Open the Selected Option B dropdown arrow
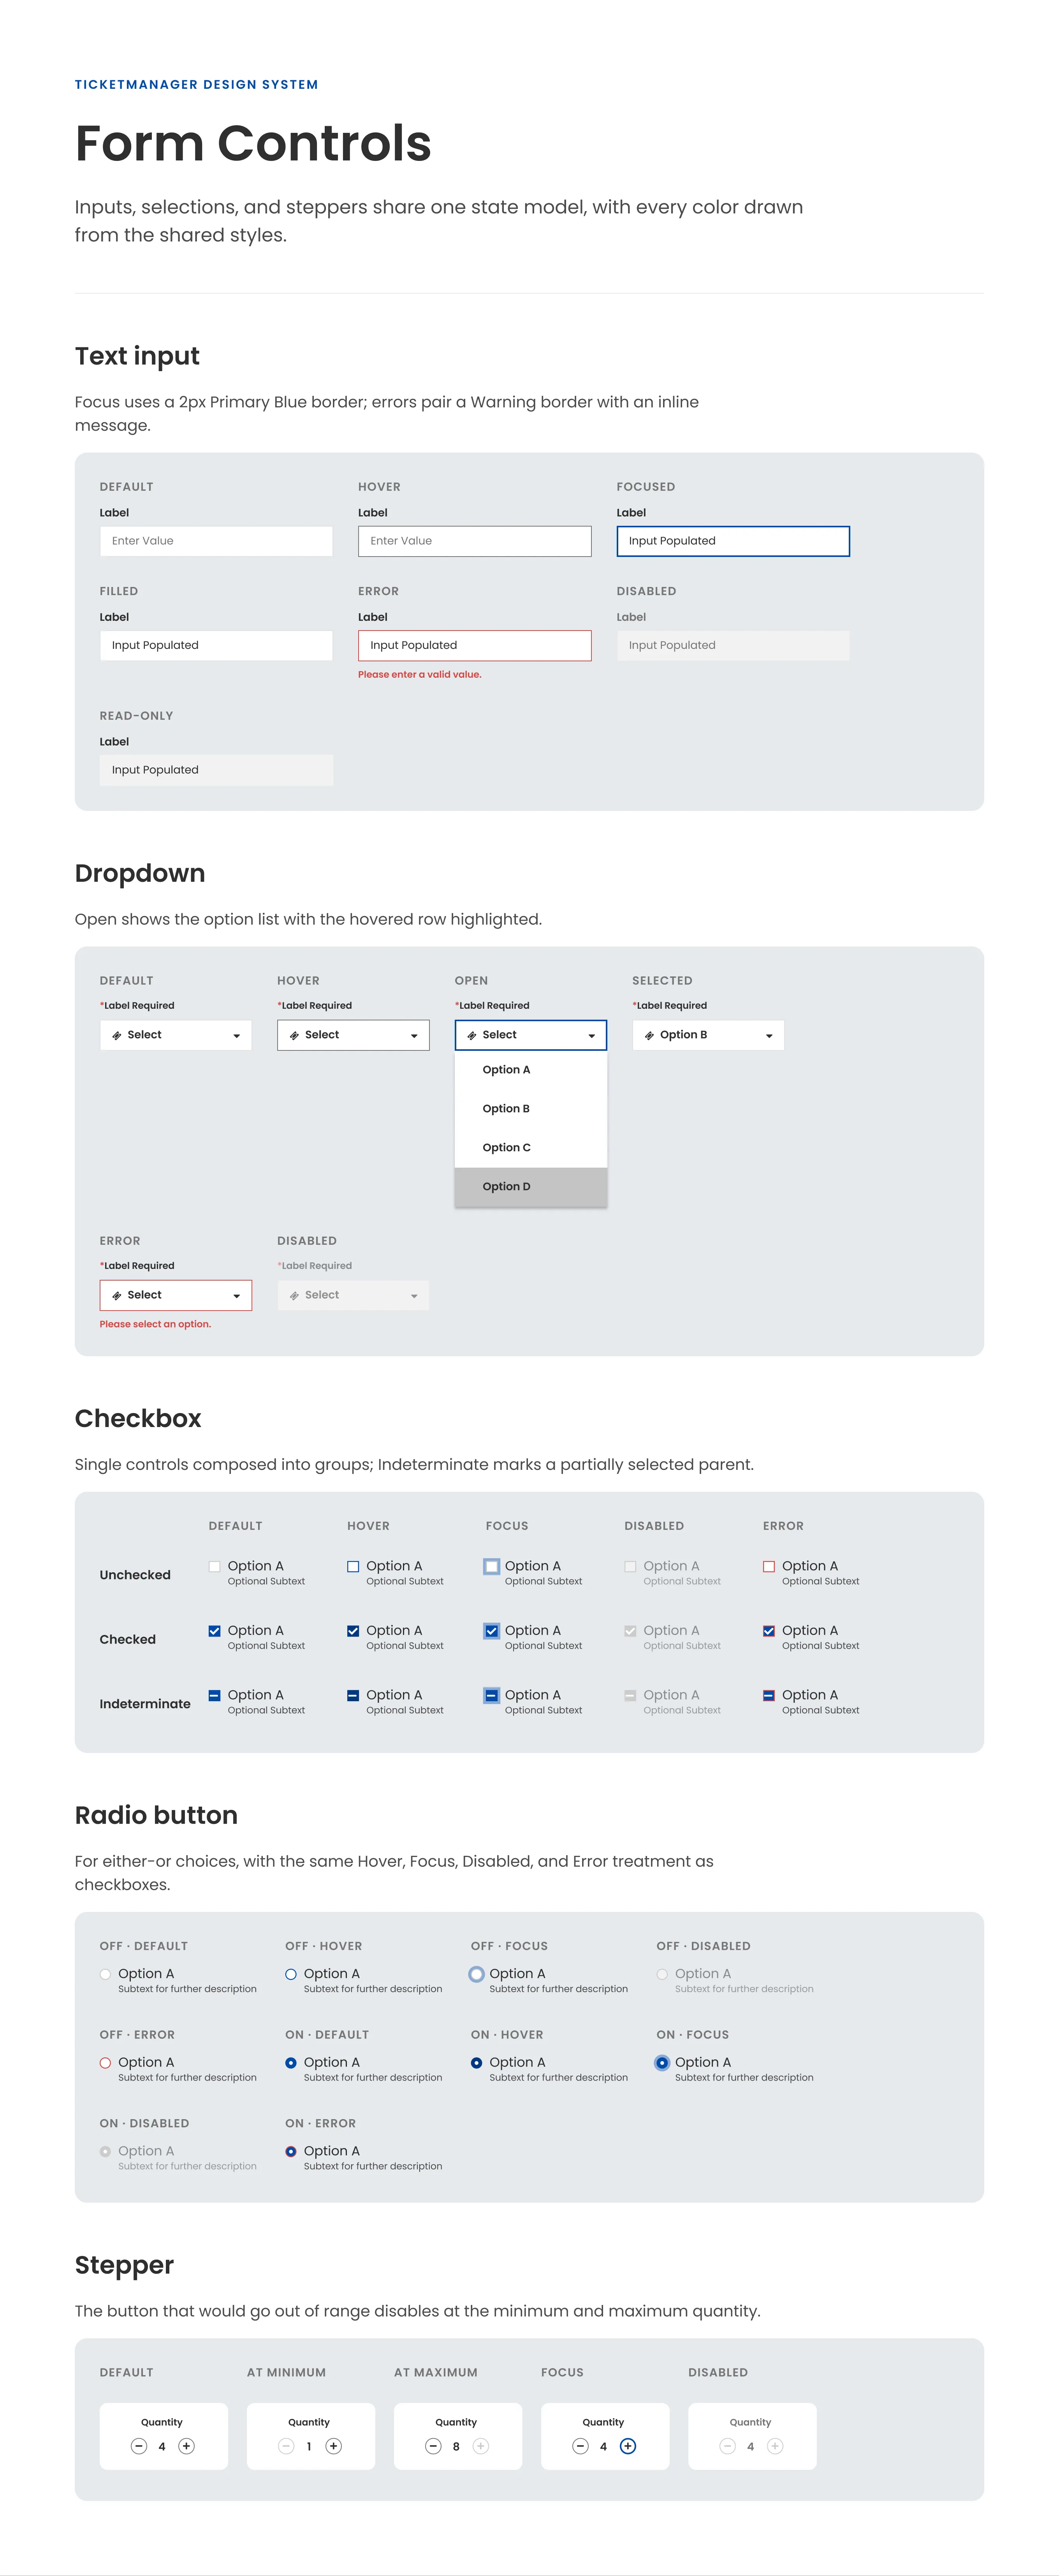 769,1036
